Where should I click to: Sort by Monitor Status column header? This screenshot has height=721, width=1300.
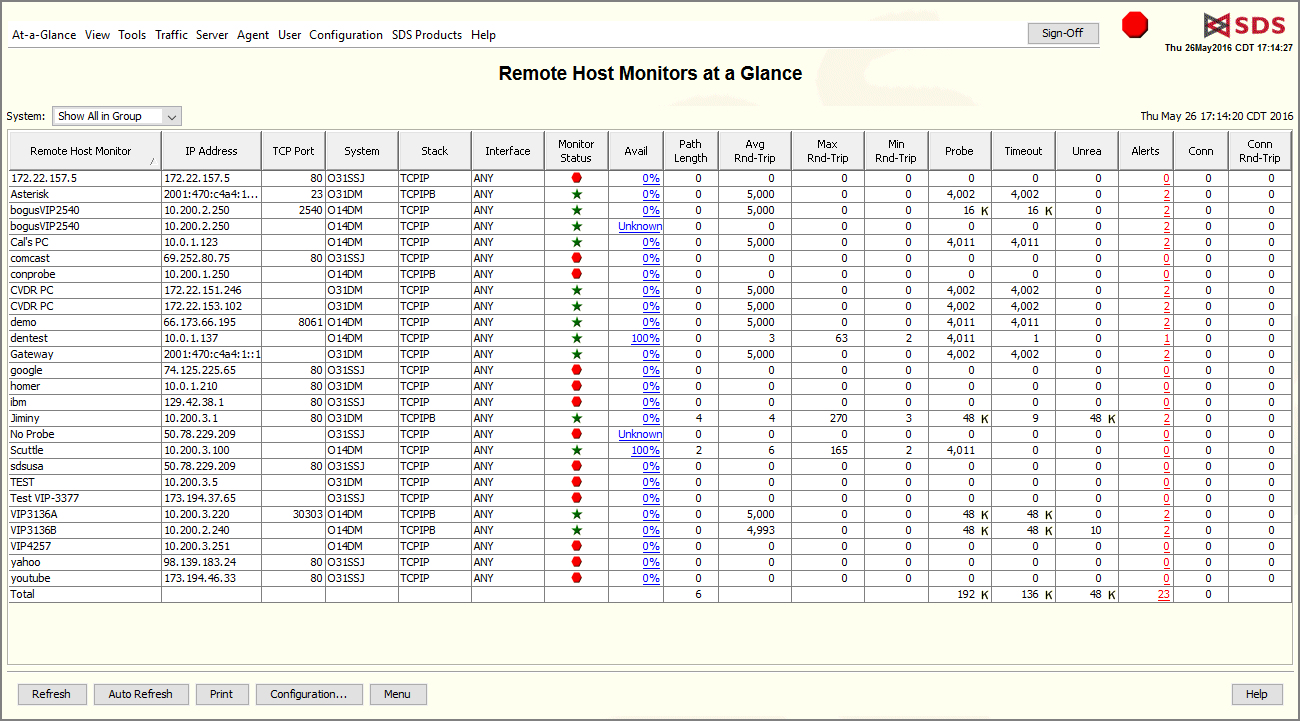click(576, 151)
